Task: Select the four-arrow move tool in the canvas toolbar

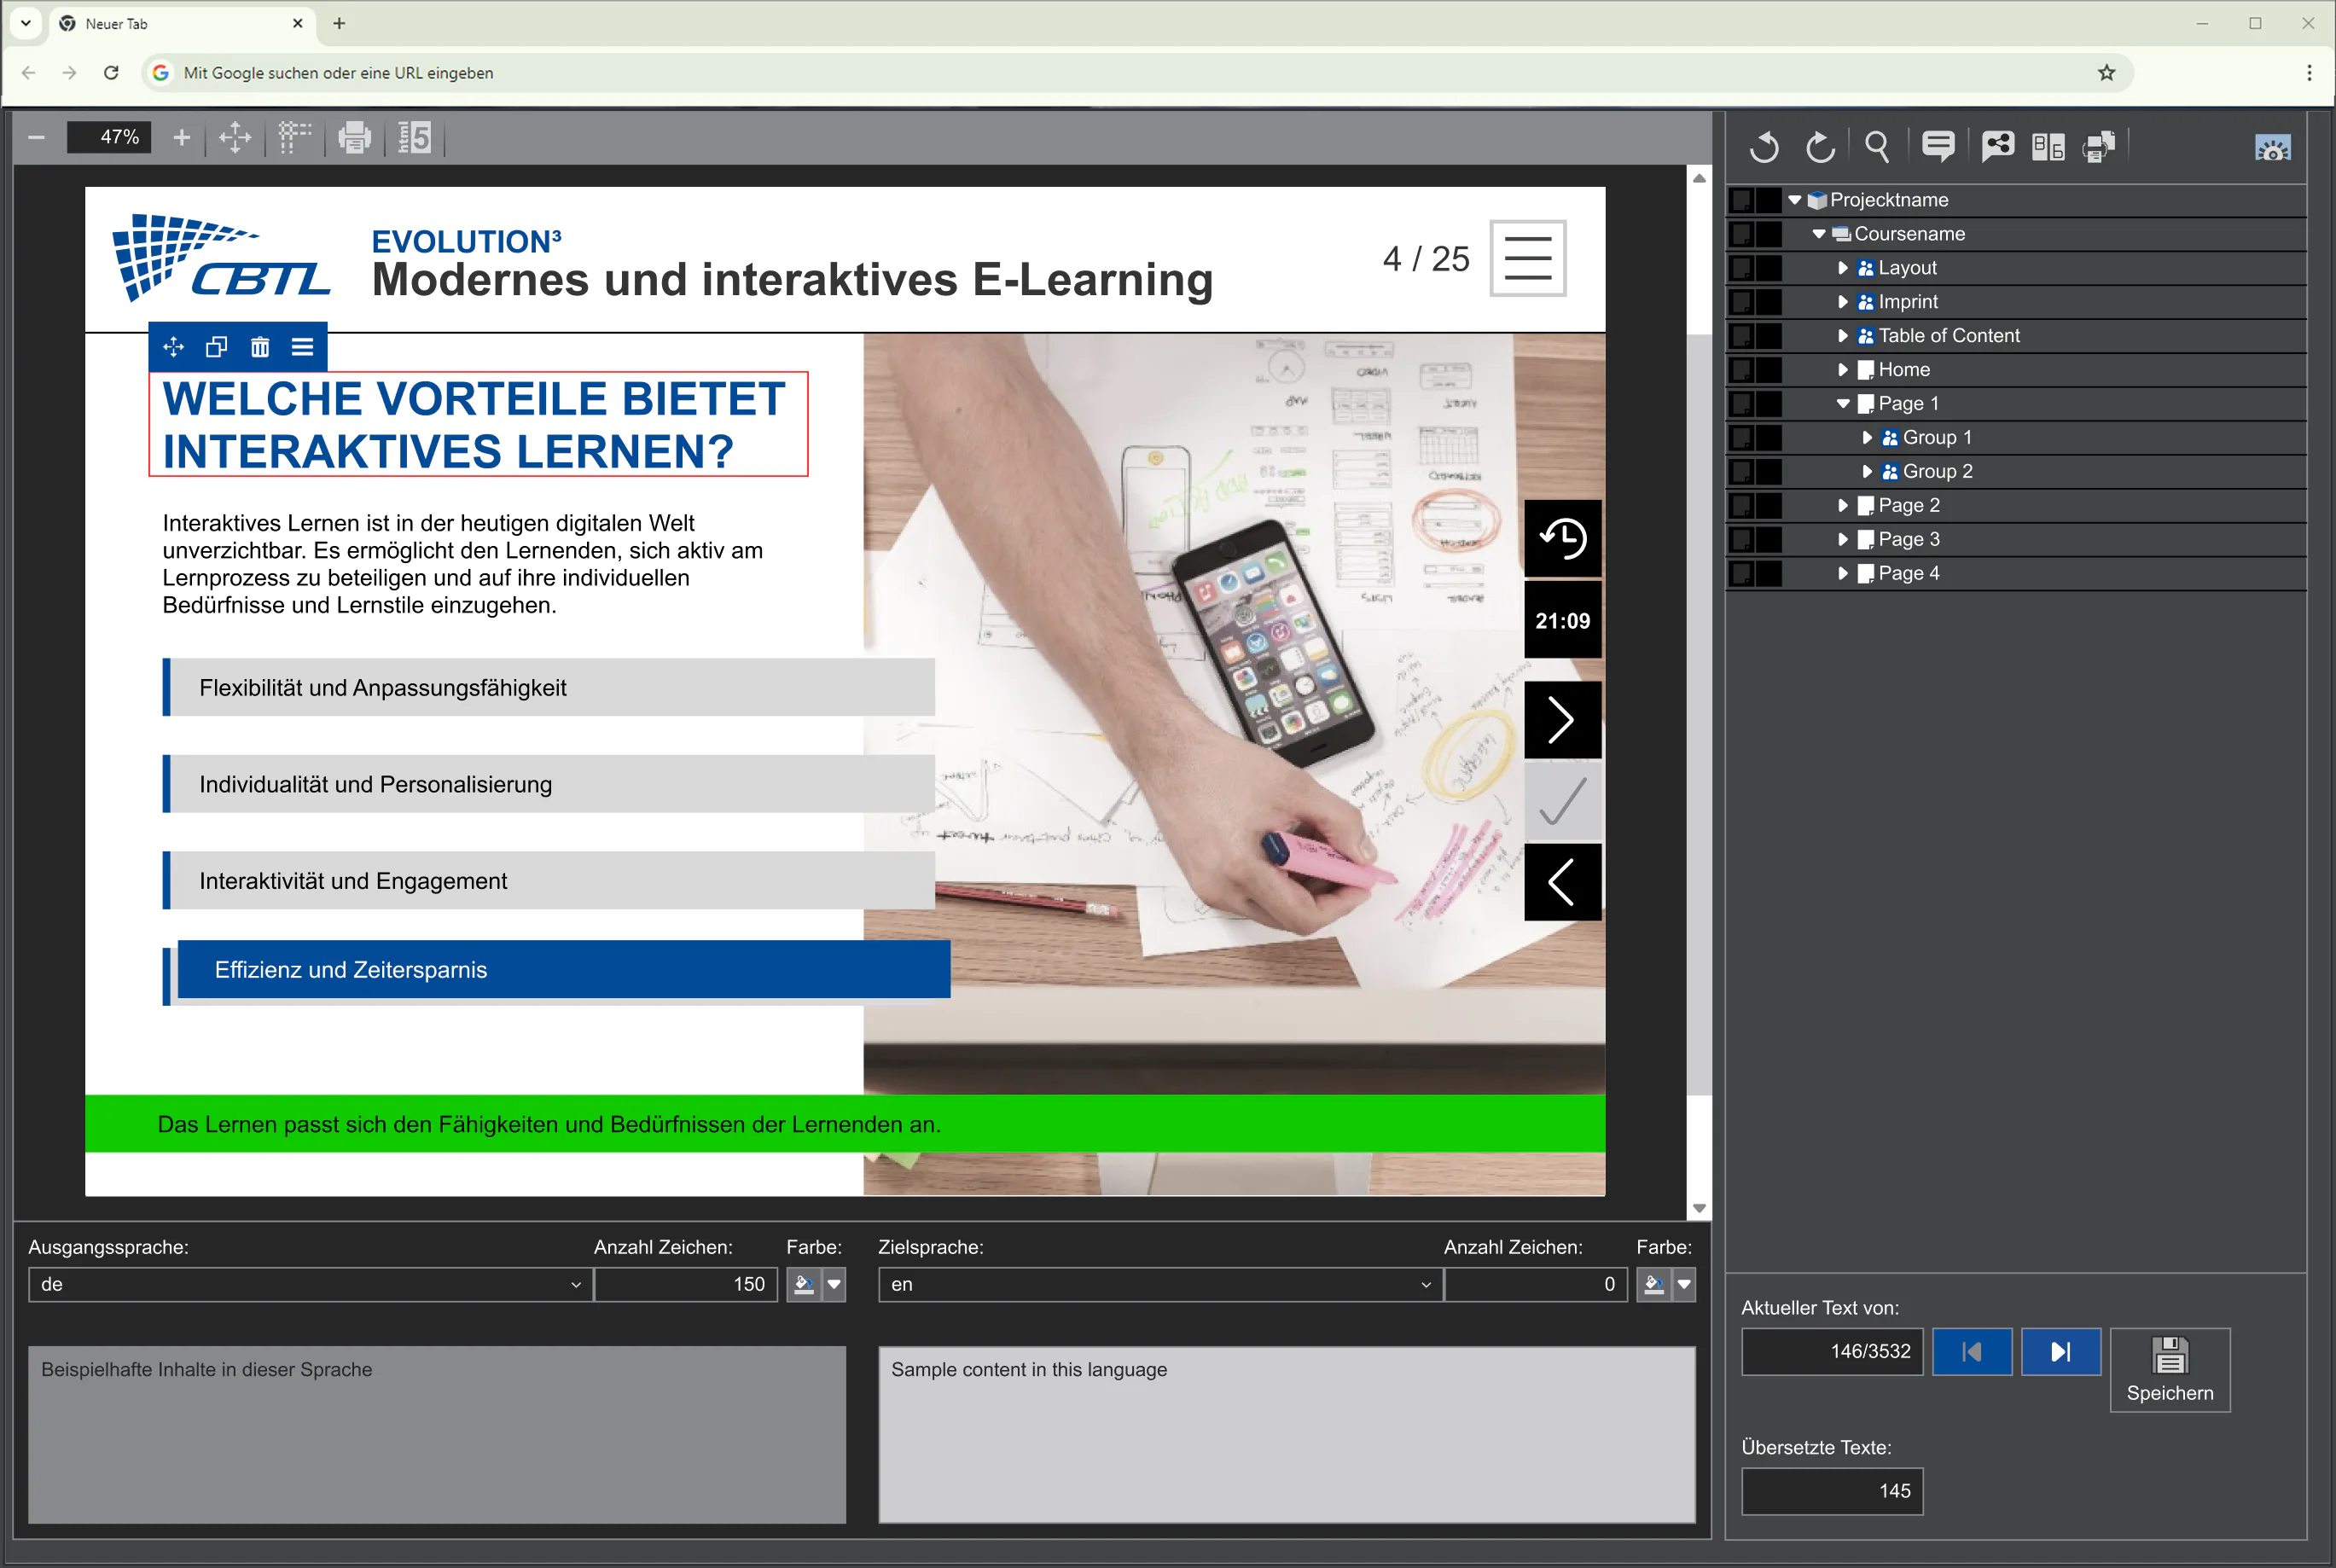Action: coord(235,137)
